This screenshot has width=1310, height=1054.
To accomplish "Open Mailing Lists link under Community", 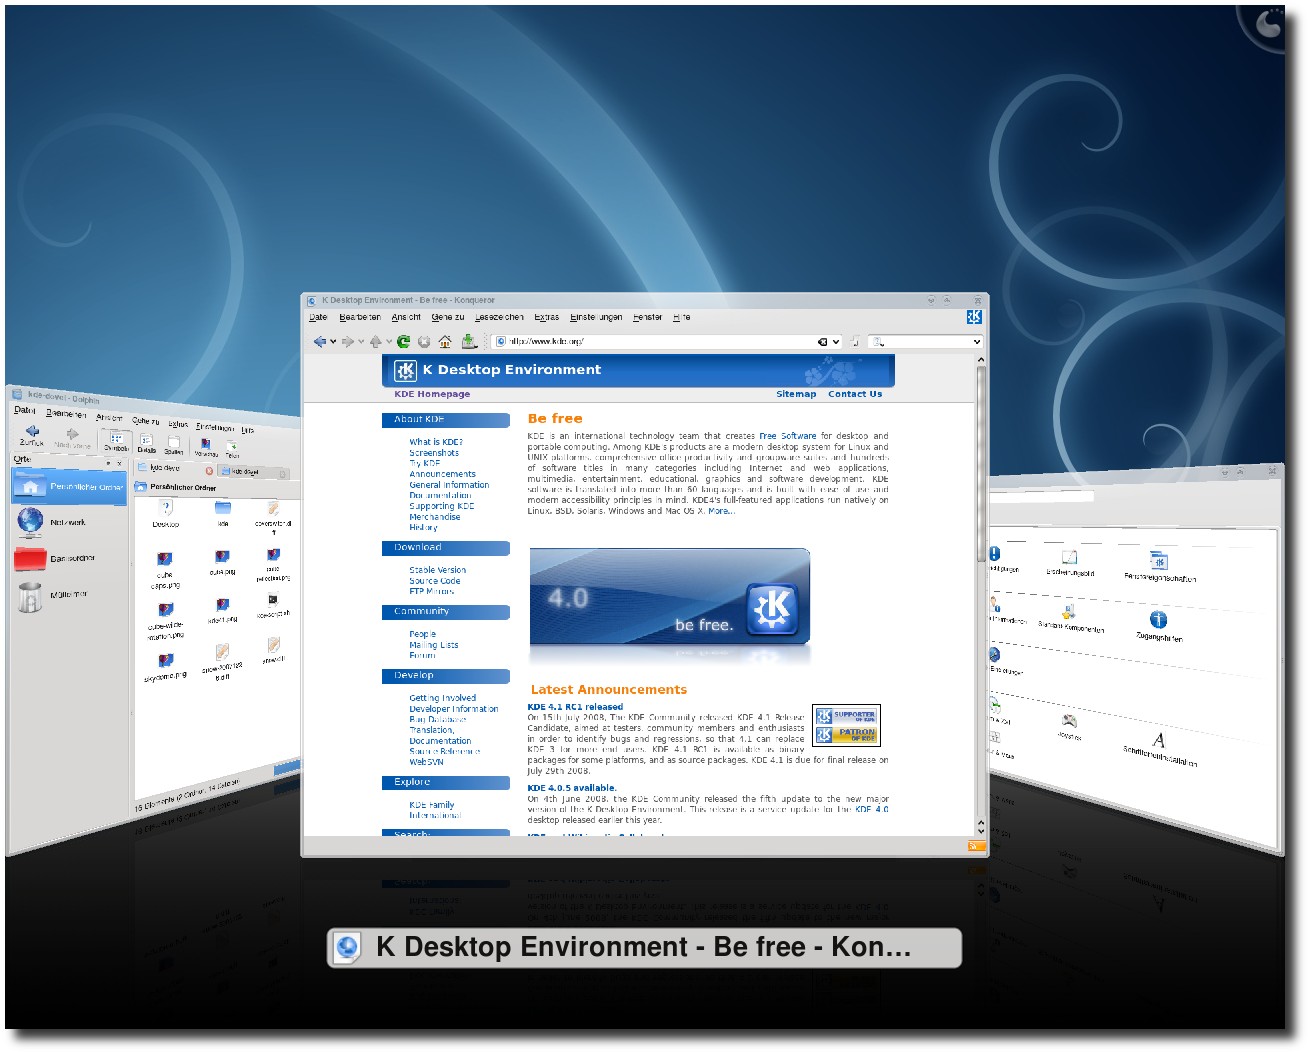I will coord(434,645).
